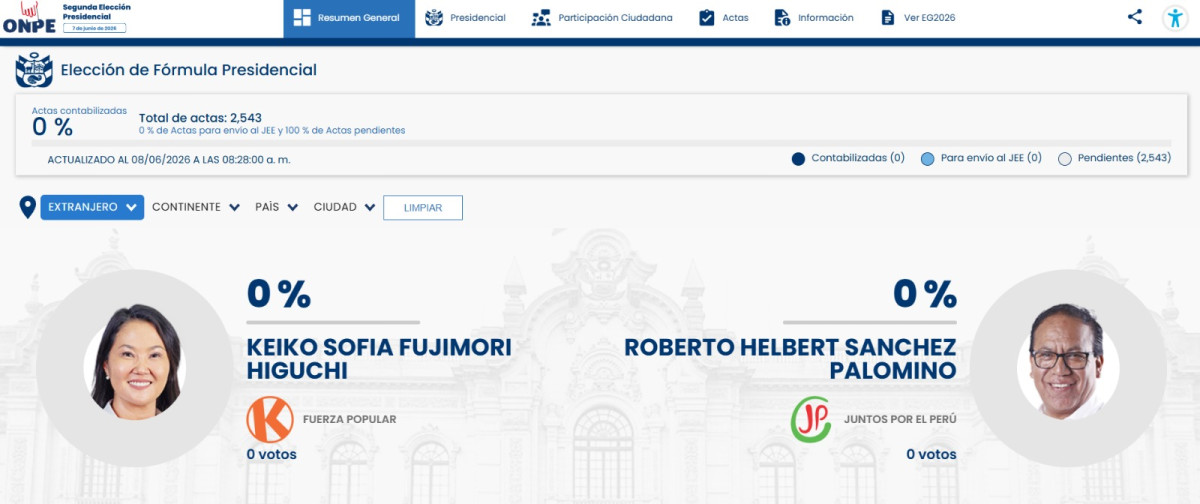Click the LIMPIAR button
This screenshot has width=1200, height=504.
[x=423, y=207]
